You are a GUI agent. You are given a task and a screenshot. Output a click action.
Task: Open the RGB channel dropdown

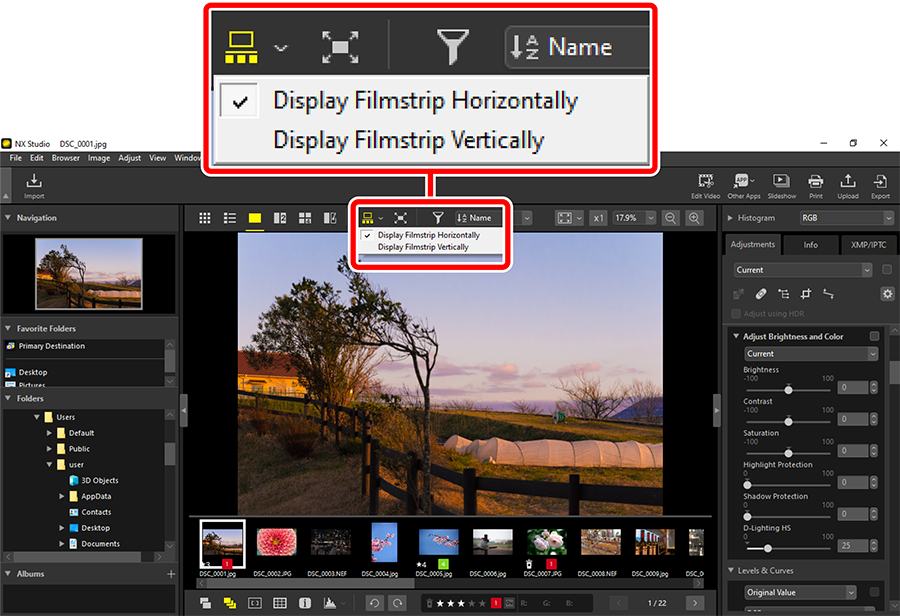pos(847,218)
